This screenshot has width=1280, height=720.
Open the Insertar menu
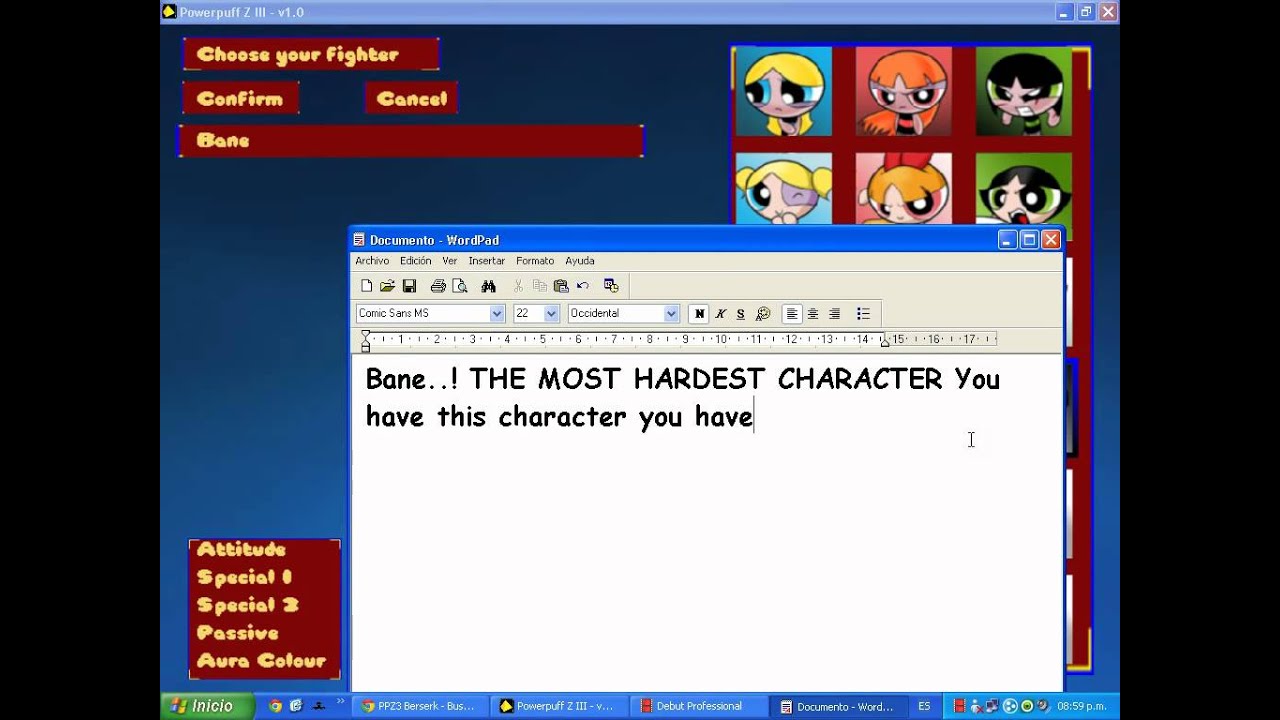tap(487, 261)
